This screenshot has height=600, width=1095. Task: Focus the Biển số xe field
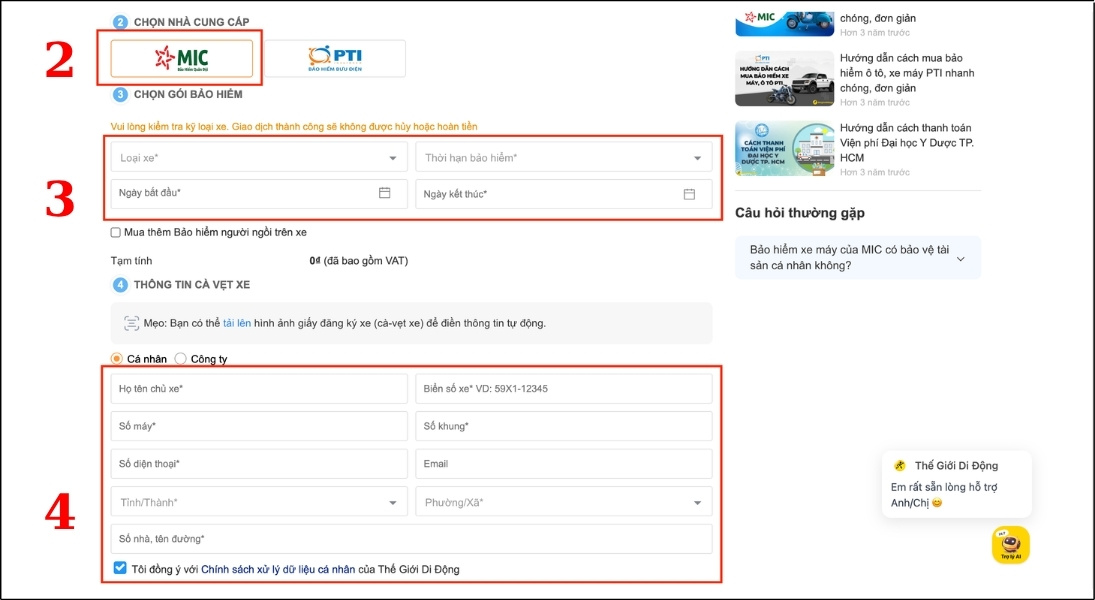tap(564, 389)
